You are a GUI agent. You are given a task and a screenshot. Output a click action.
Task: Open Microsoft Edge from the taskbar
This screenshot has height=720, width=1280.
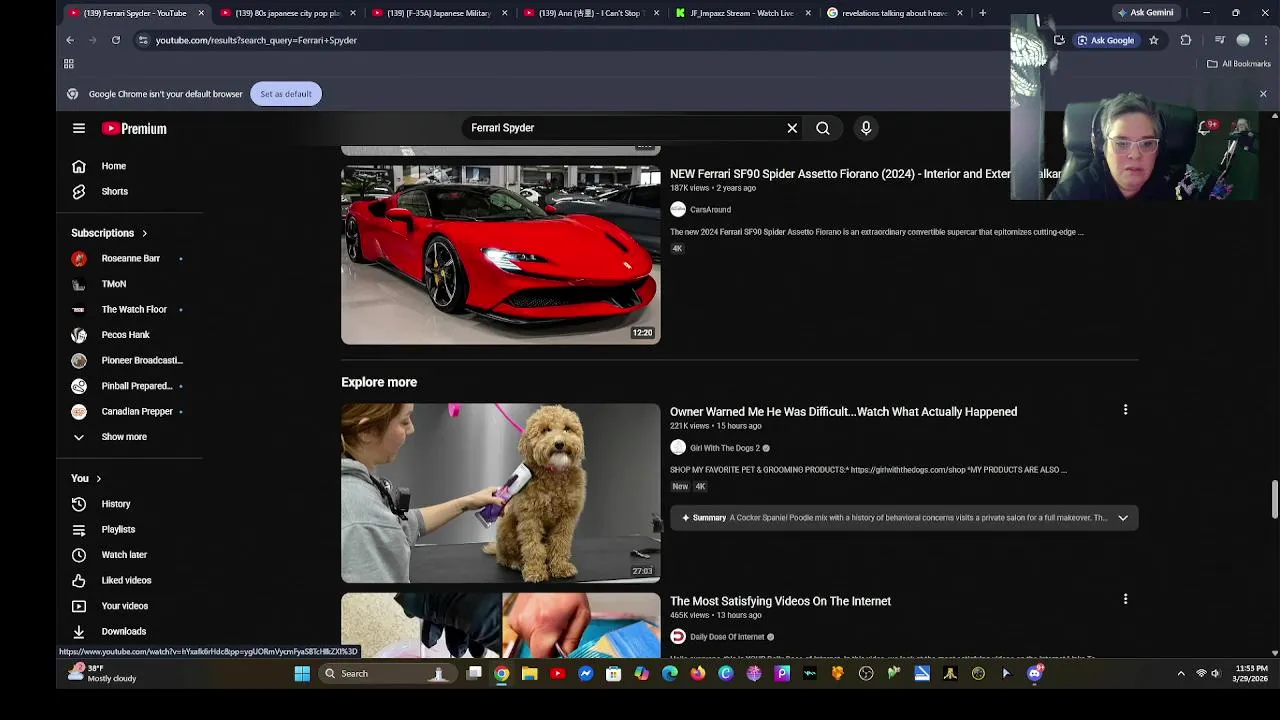pyautogui.click(x=670, y=674)
